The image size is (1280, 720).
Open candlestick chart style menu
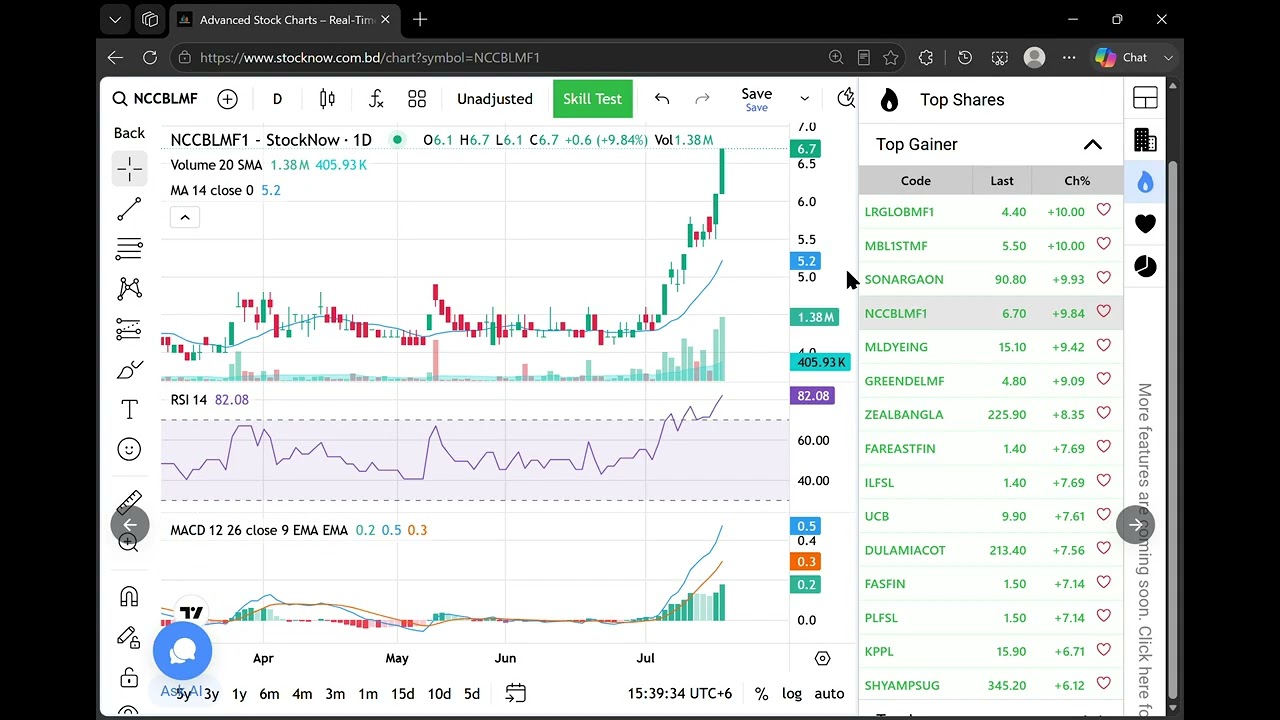(327, 99)
